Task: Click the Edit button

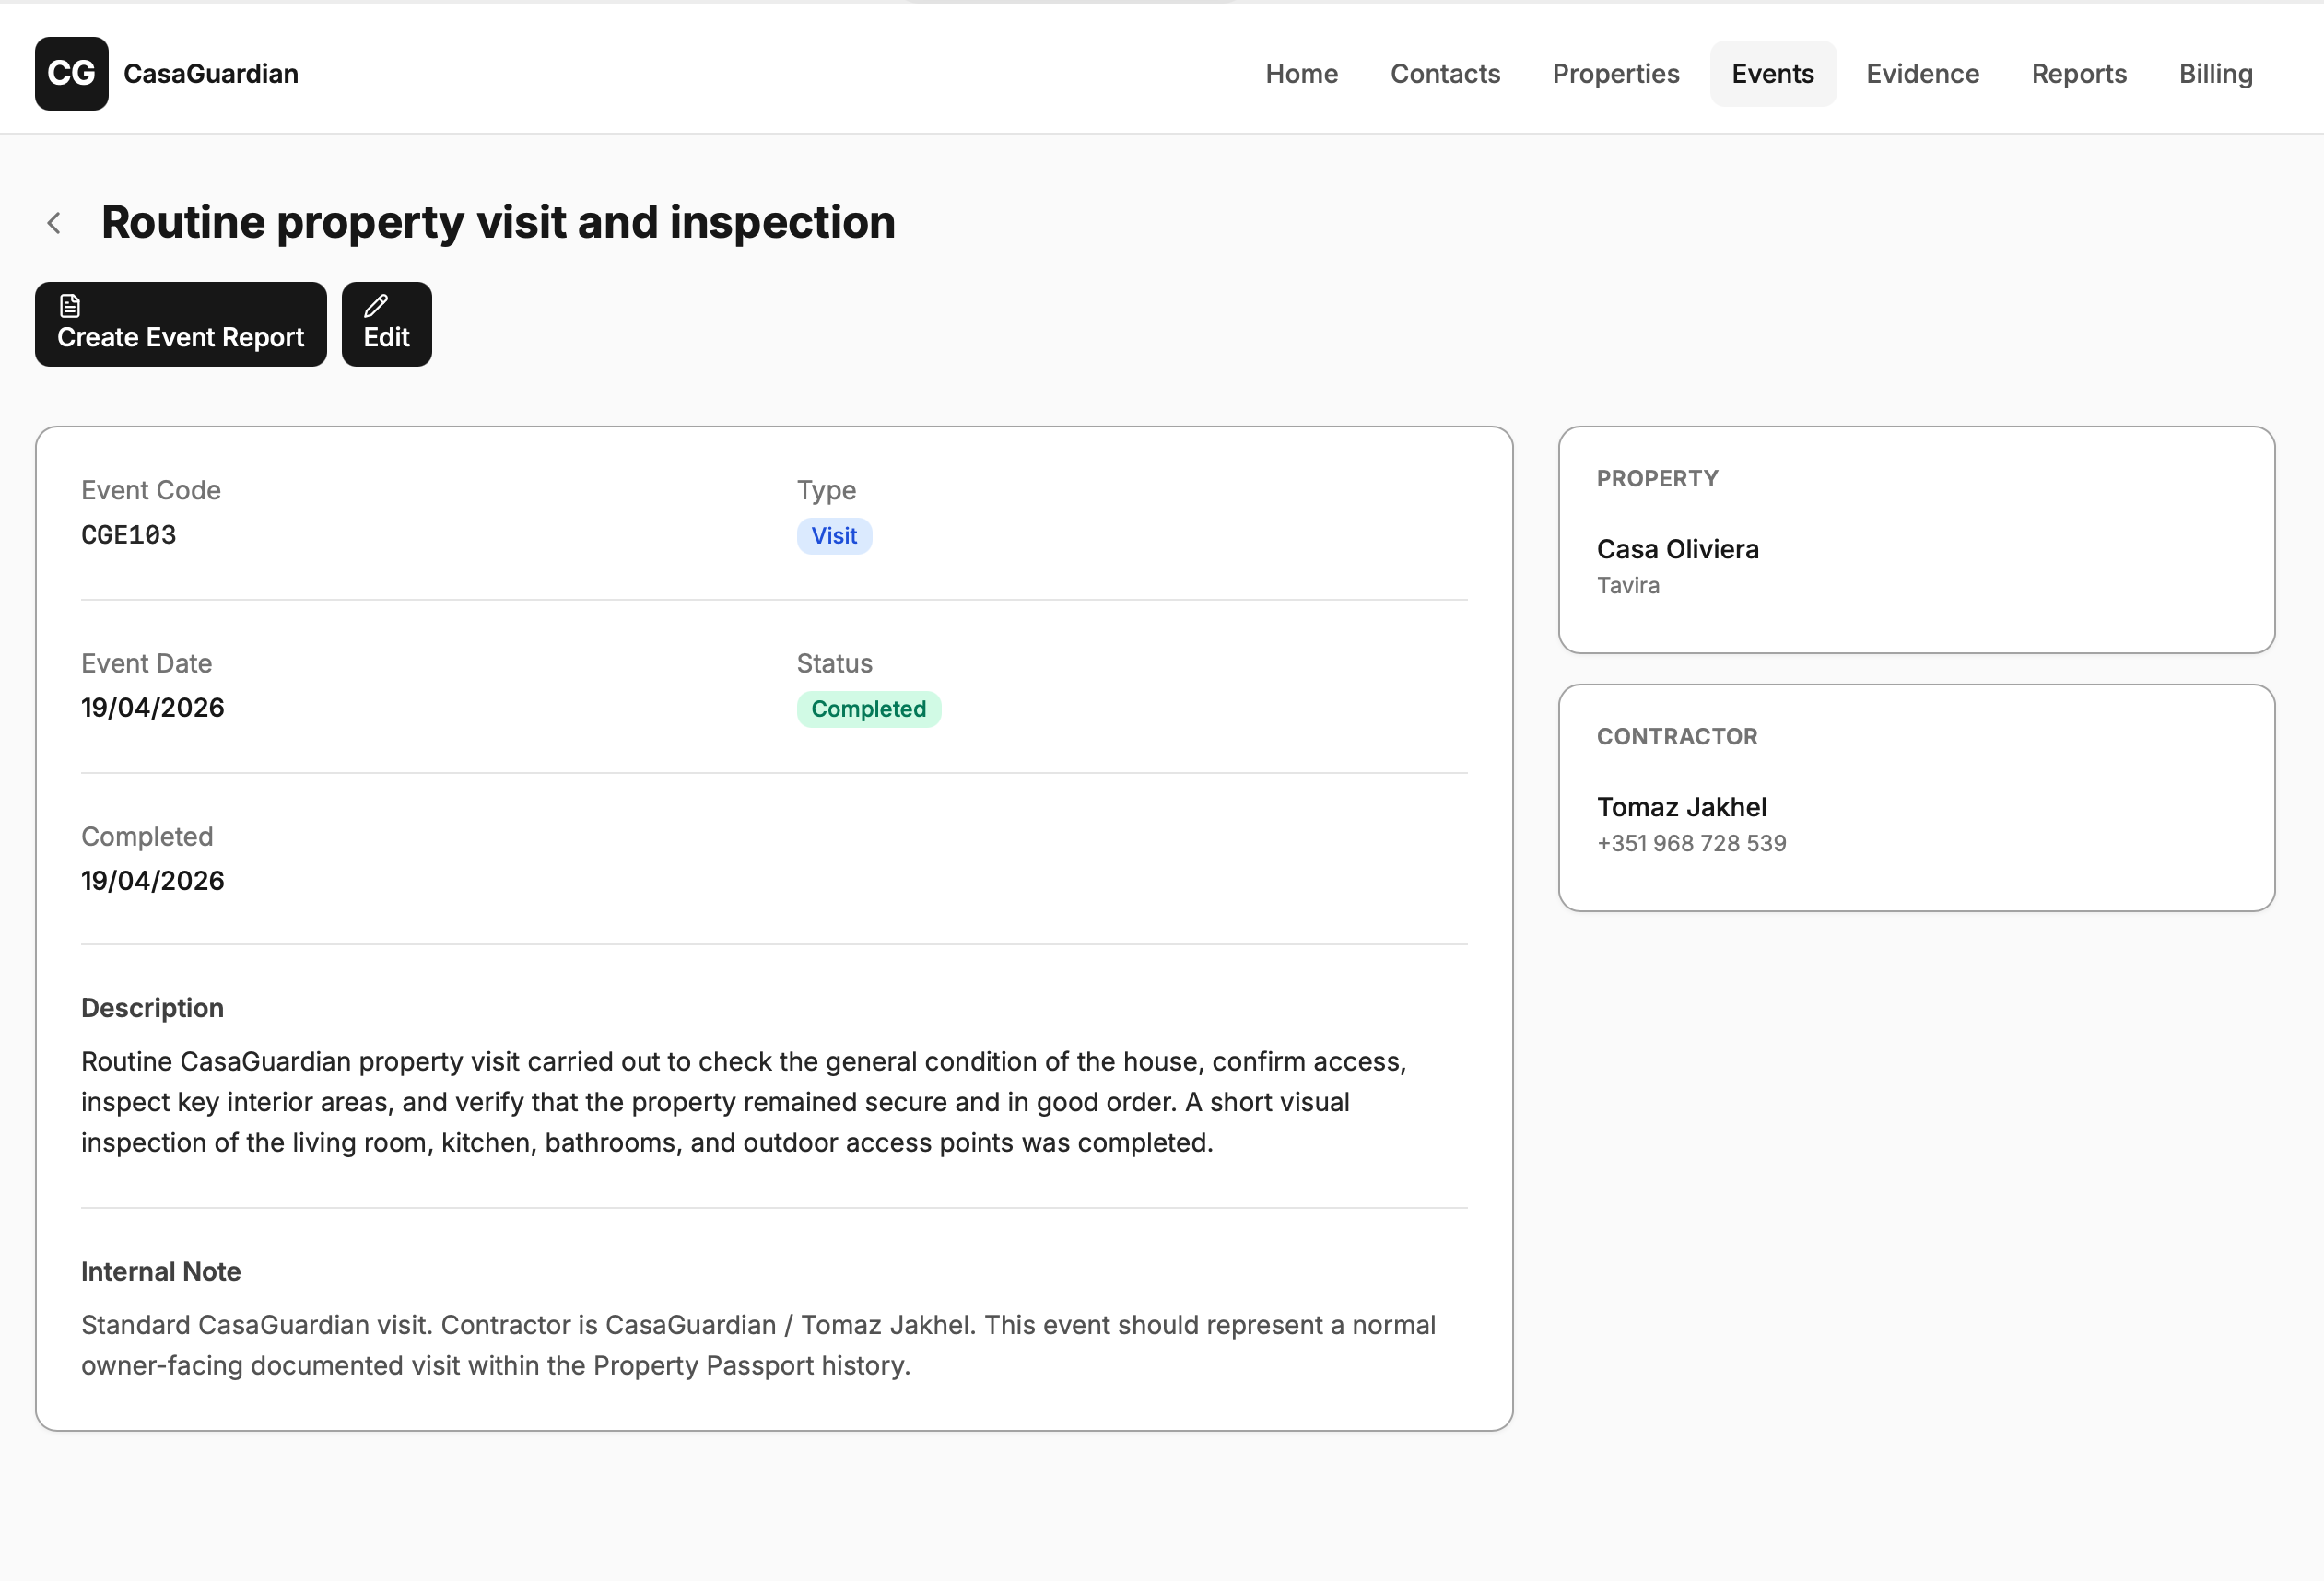Action: 387,324
